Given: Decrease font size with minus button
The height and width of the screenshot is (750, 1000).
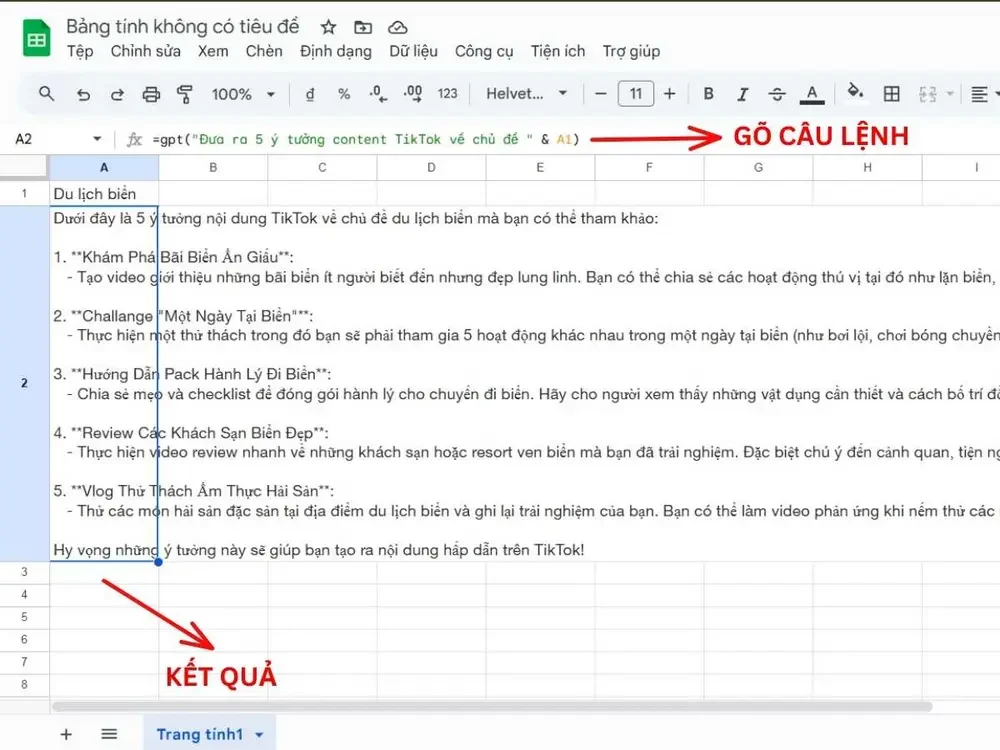Looking at the screenshot, I should point(600,94).
